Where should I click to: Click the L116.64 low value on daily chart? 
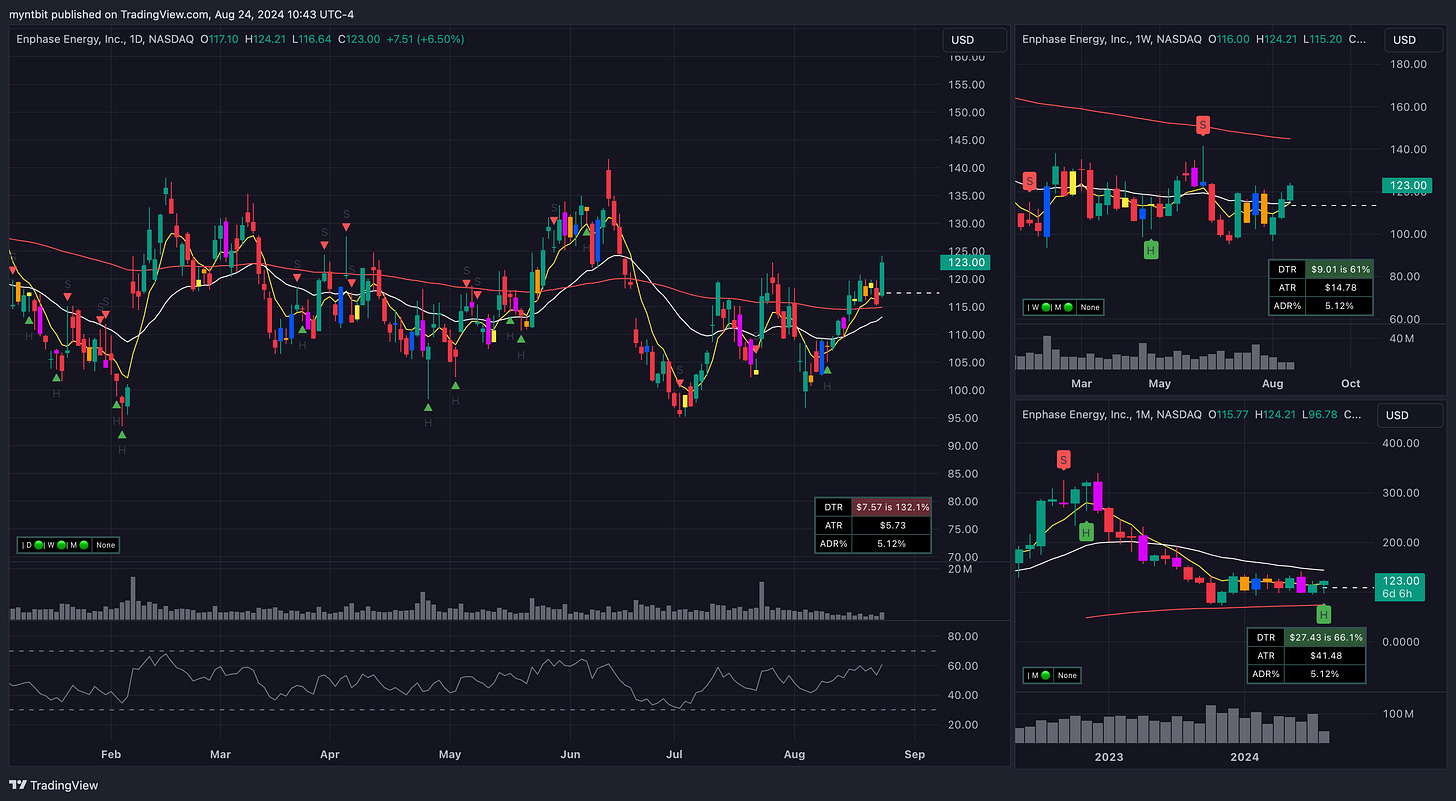311,39
